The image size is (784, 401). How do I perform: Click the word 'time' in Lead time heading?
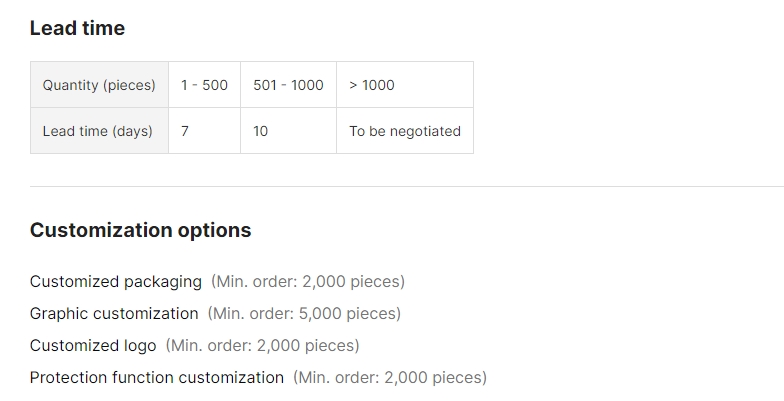point(104,28)
